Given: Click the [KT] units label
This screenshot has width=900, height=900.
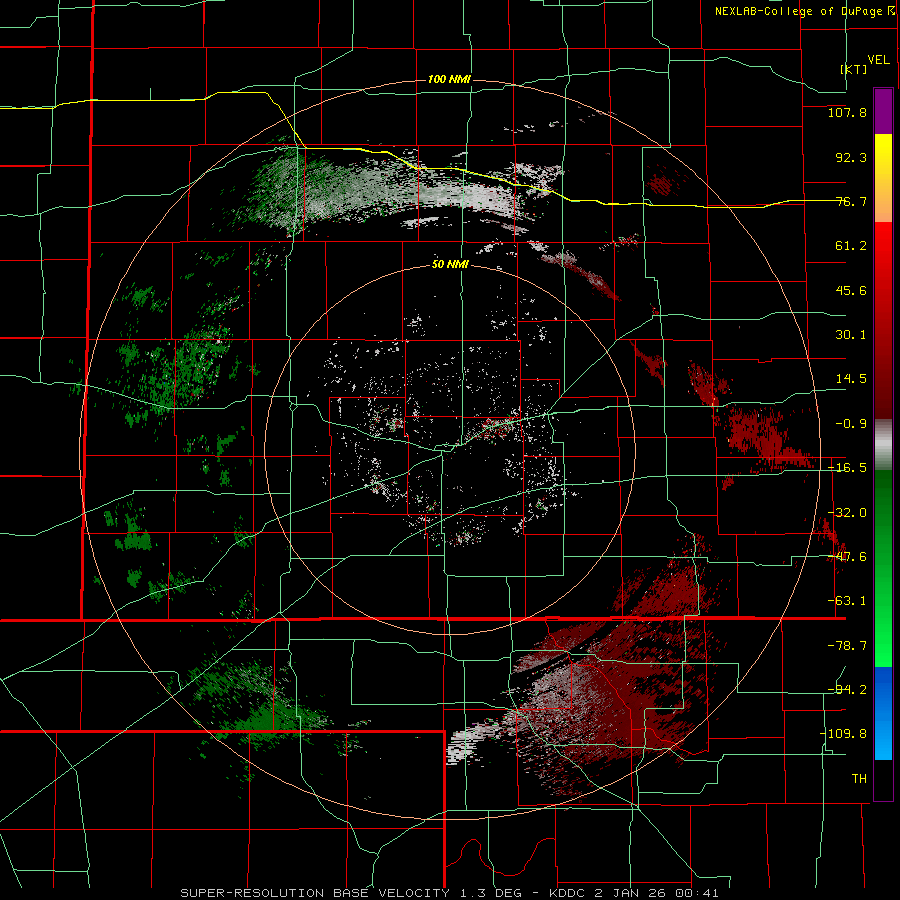Looking at the screenshot, I should (x=854, y=69).
